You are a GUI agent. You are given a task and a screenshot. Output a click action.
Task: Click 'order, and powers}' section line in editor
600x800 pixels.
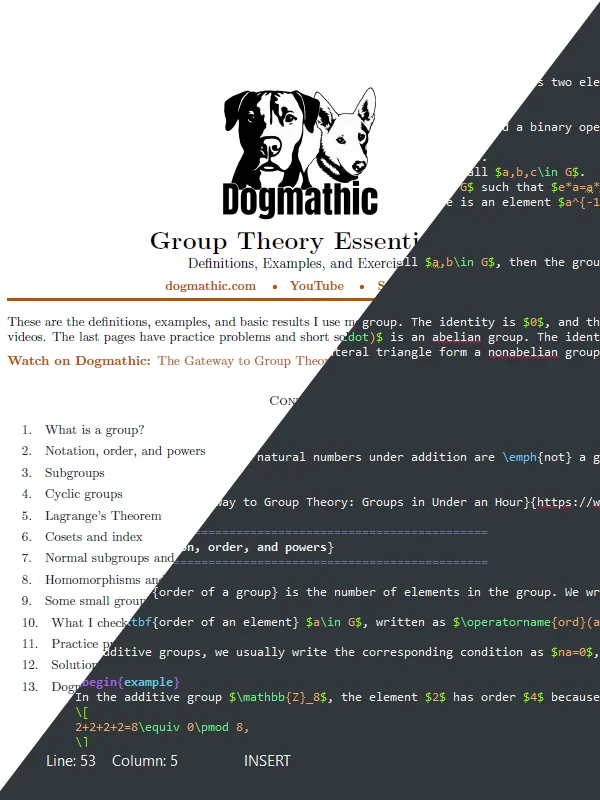(270, 547)
